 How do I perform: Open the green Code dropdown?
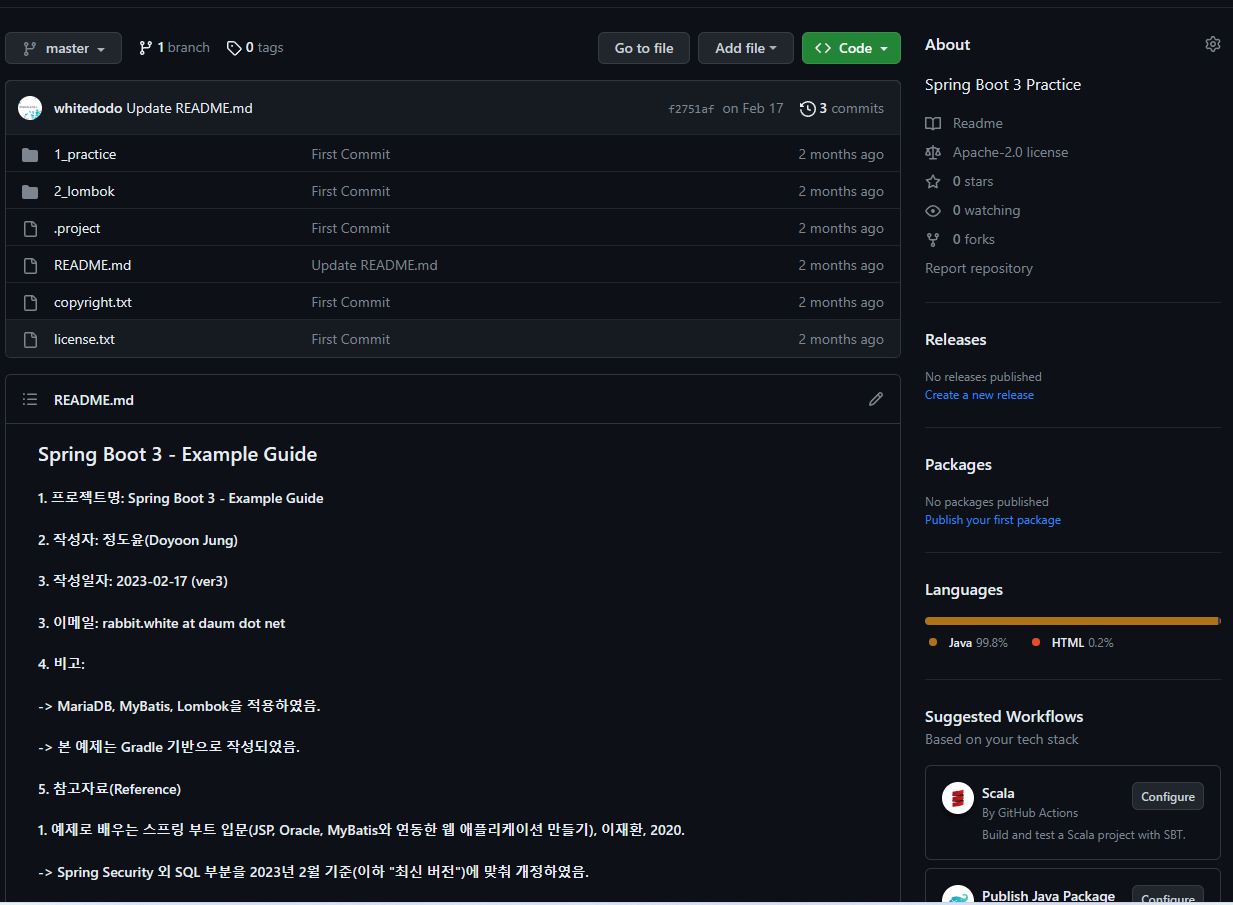(x=851, y=48)
